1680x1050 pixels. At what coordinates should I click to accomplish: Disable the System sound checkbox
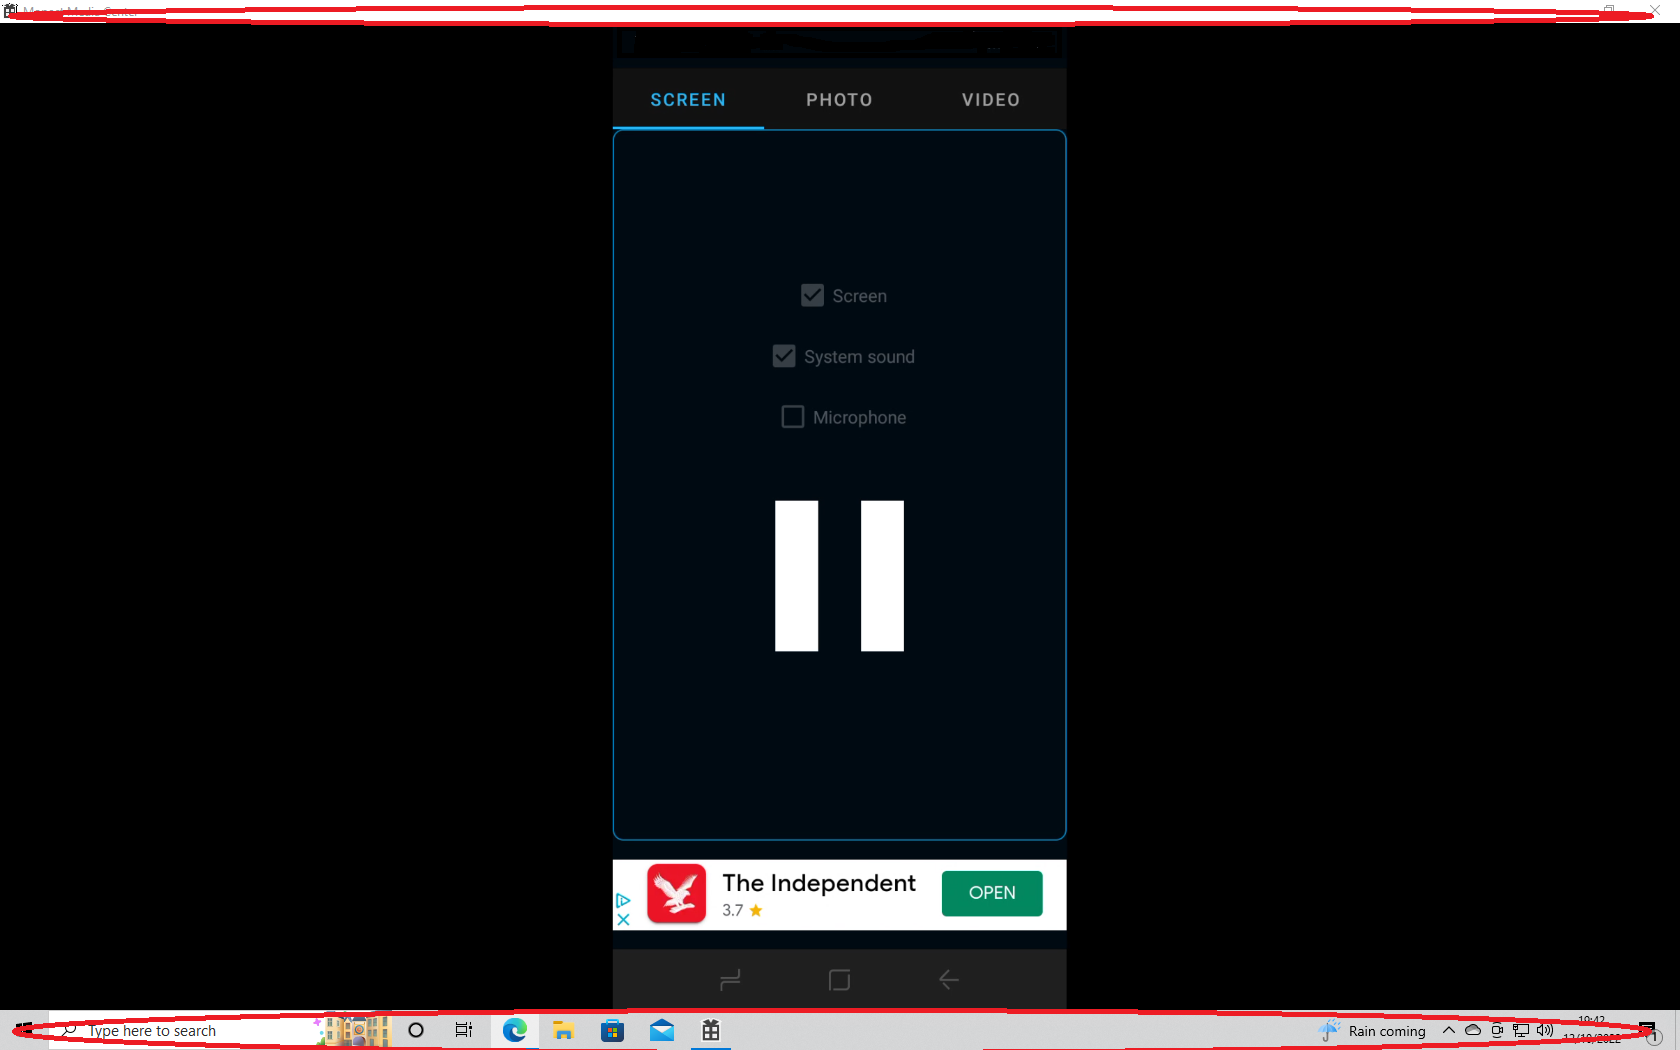[x=784, y=357]
